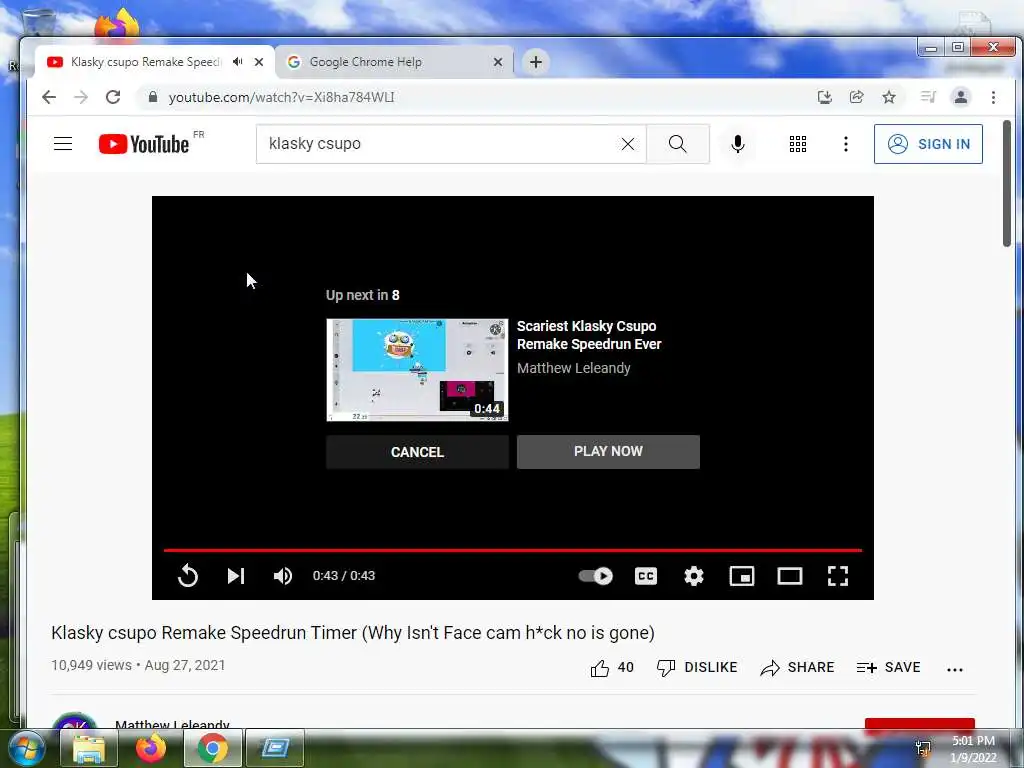Open the YouTube apps grid
The height and width of the screenshot is (768, 1024).
coord(797,144)
